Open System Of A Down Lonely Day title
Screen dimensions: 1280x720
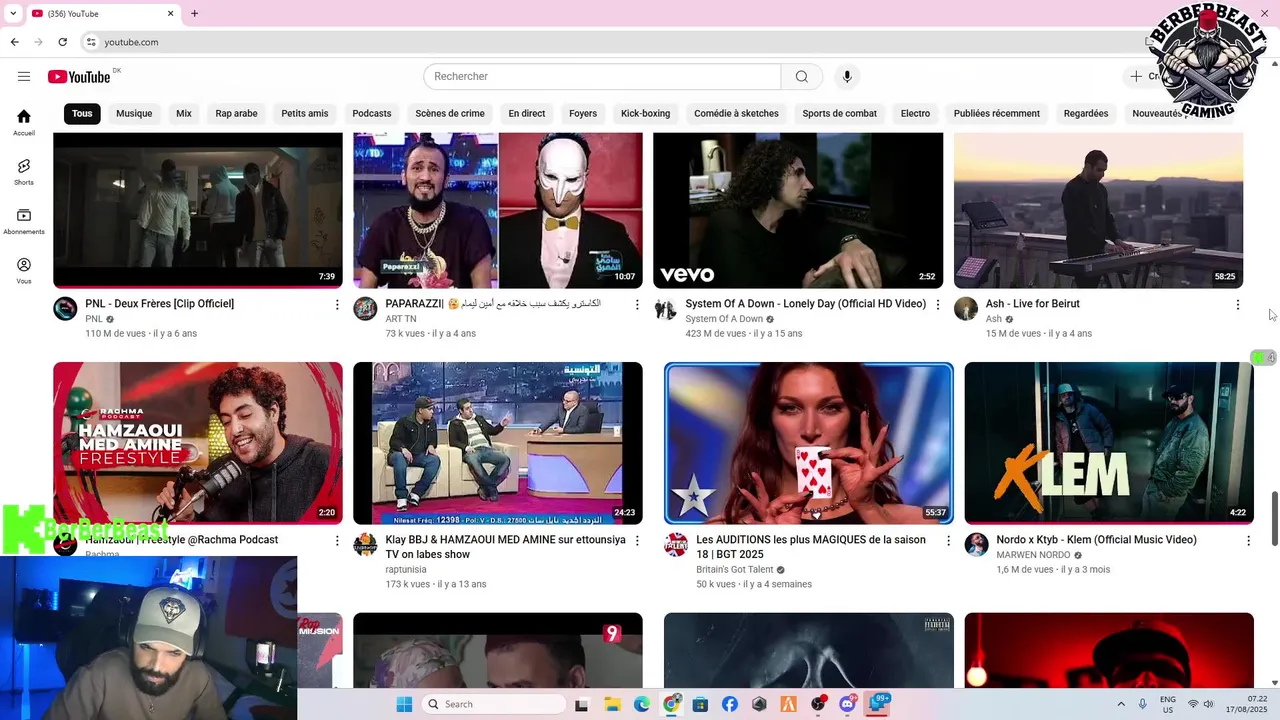[x=806, y=304]
